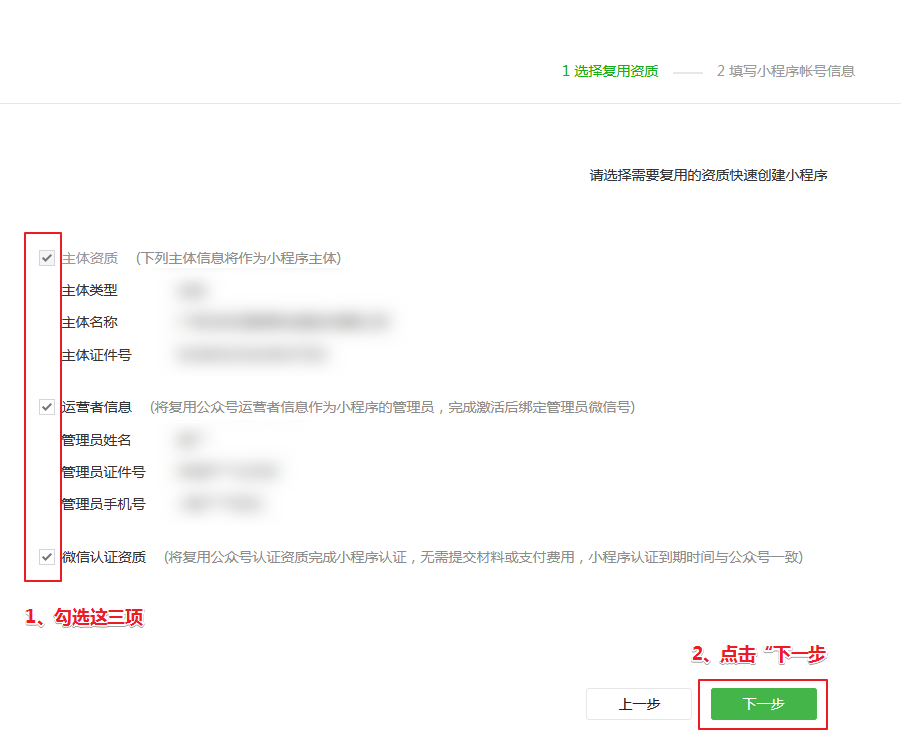Click the 主体类型 field label
The image size is (901, 752).
89,290
